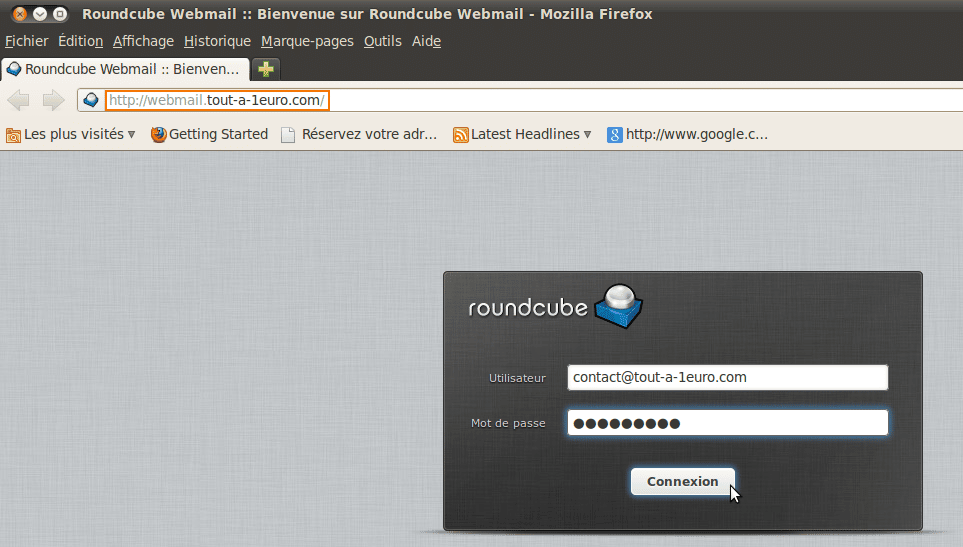Focus the Mot de passe input field
Image resolution: width=963 pixels, height=547 pixels.
point(728,423)
